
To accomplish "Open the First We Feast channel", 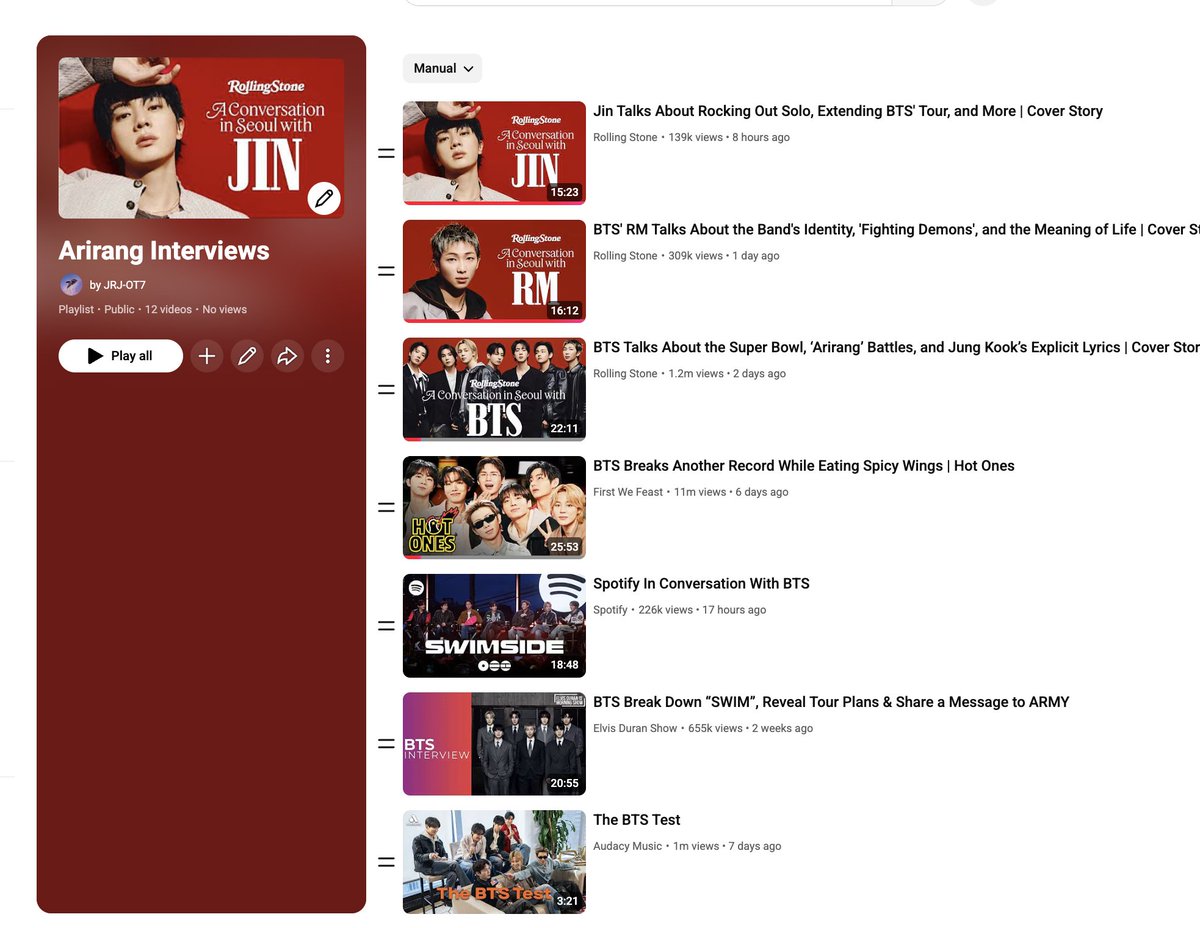I will pyautogui.click(x=628, y=492).
